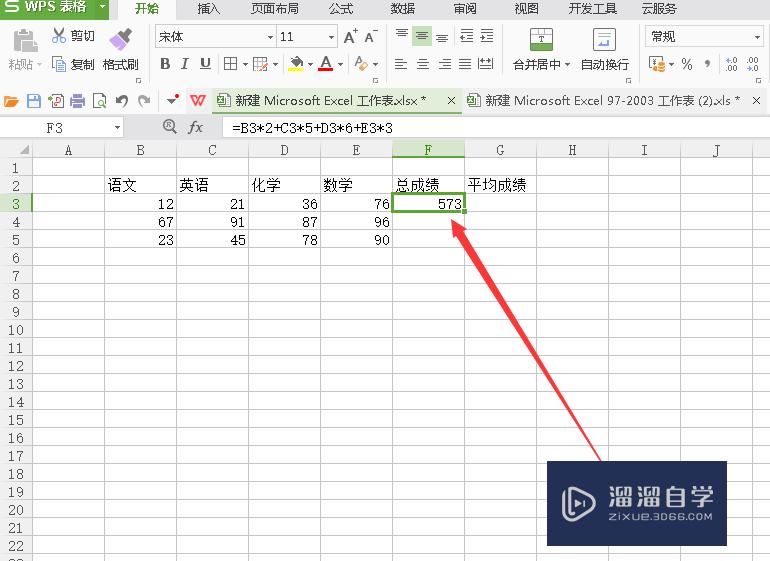Decrease decimal places
This screenshot has width=770, height=561.
(x=752, y=64)
